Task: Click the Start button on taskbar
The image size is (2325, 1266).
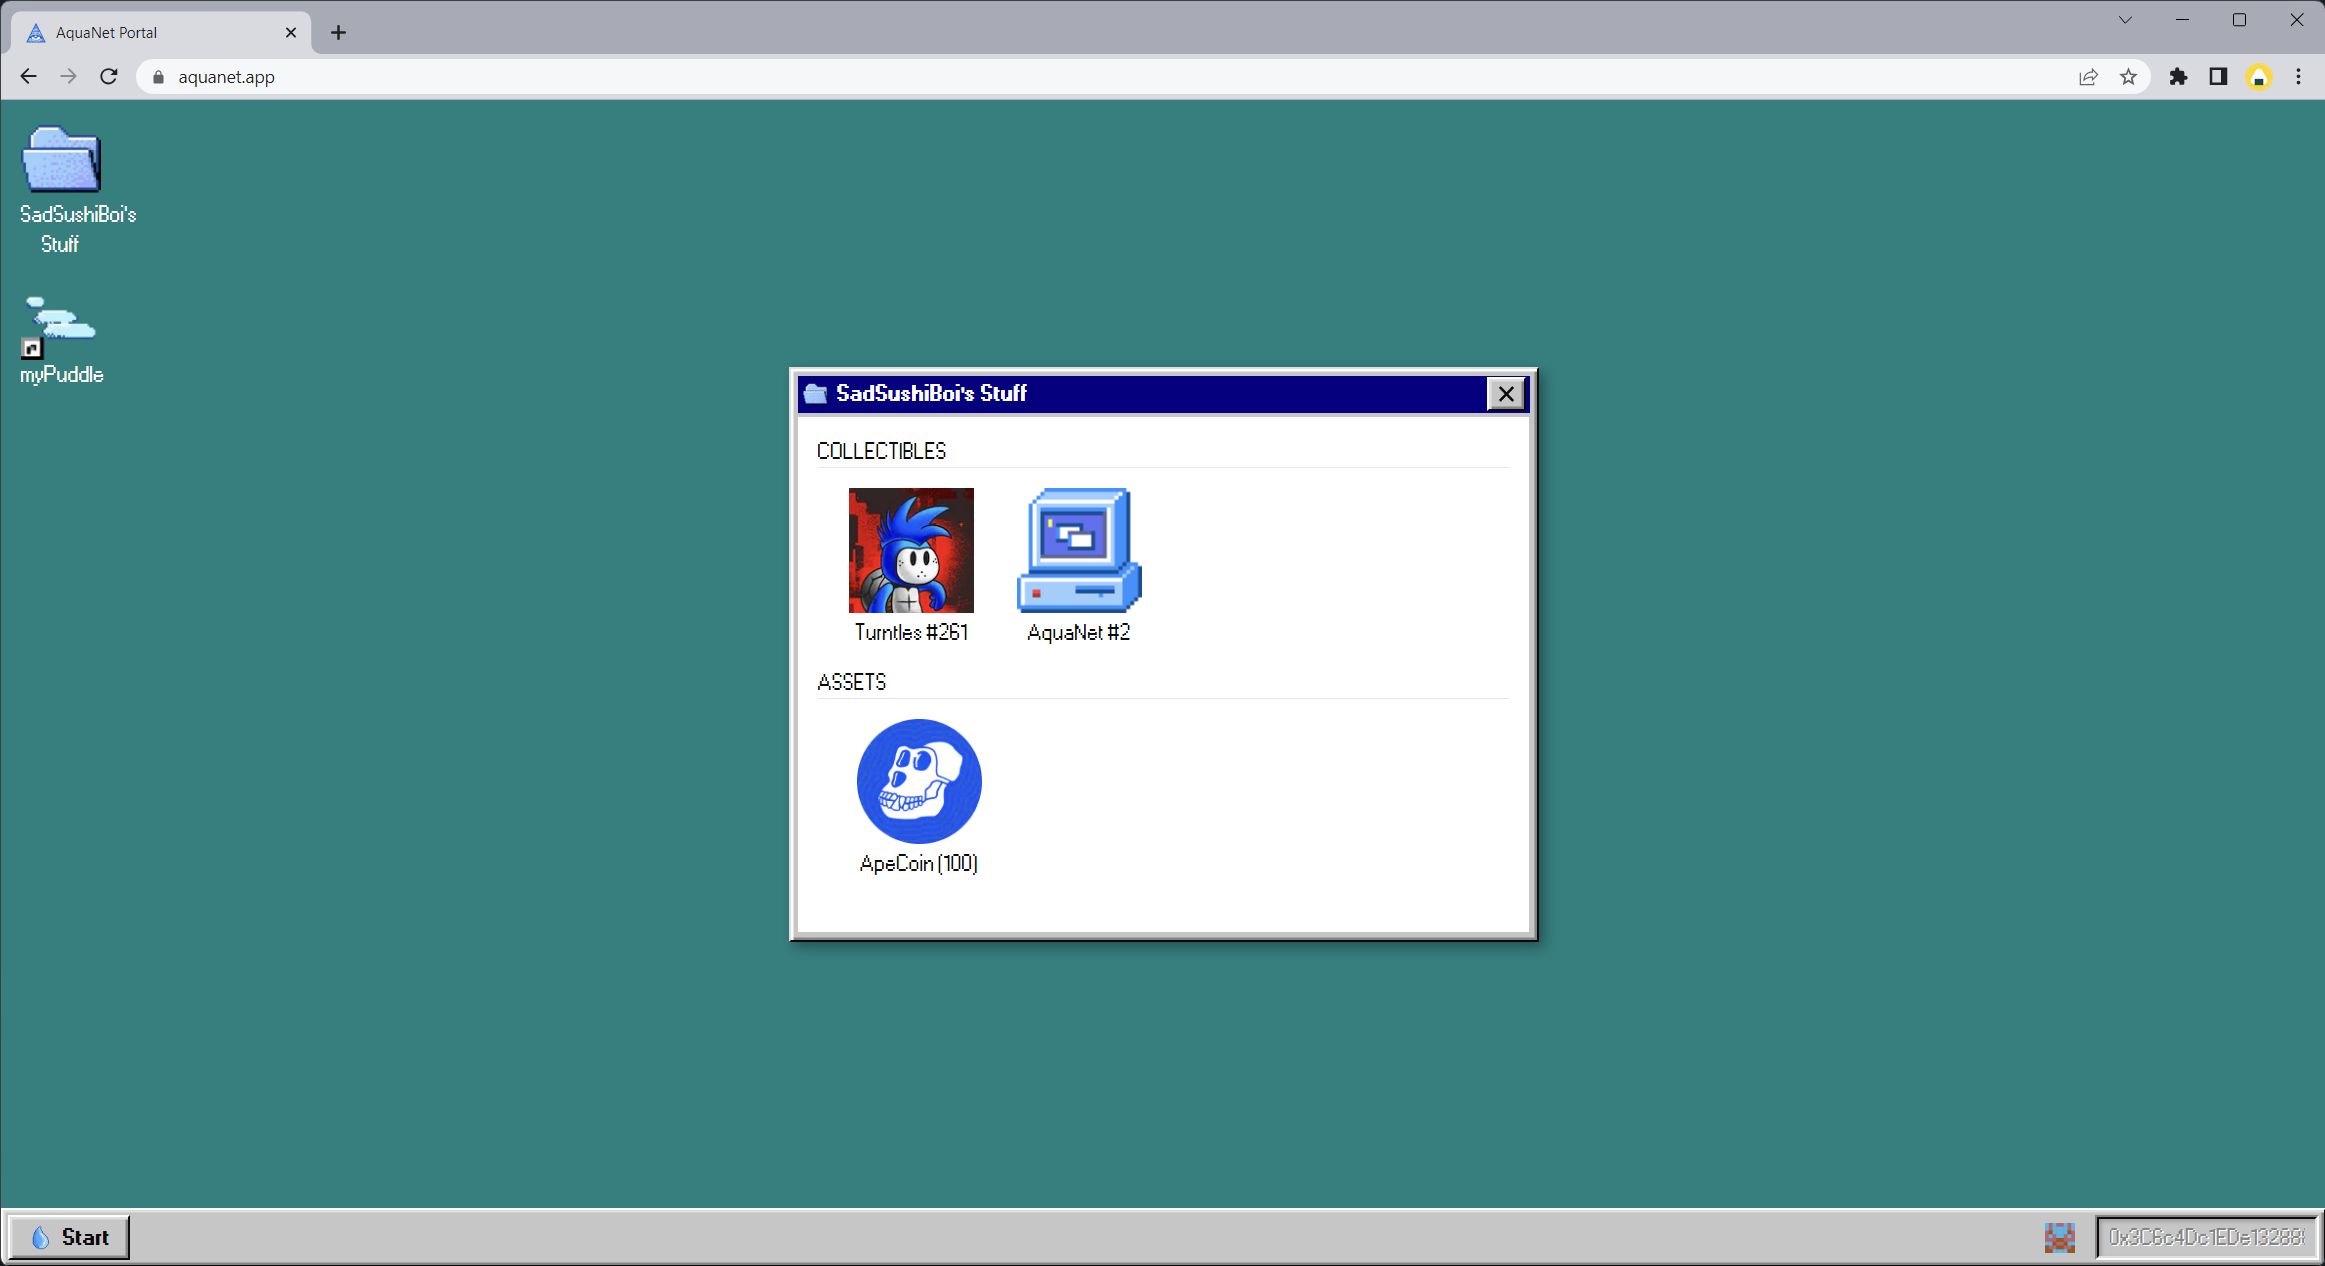Action: pos(69,1237)
